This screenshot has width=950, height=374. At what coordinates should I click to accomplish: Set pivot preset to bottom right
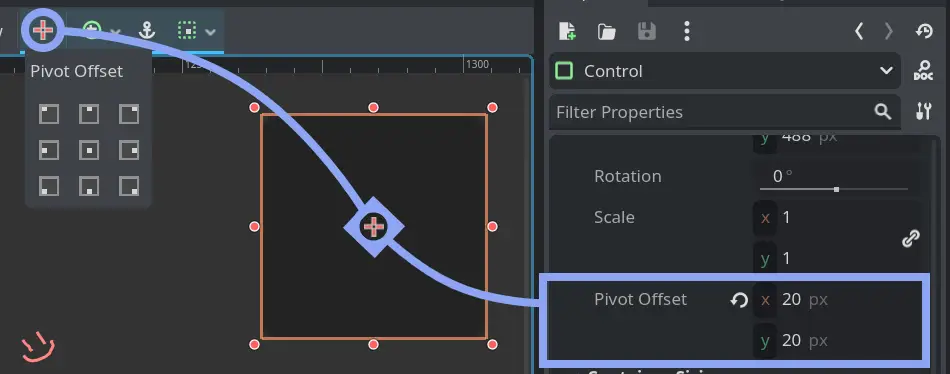point(129,185)
